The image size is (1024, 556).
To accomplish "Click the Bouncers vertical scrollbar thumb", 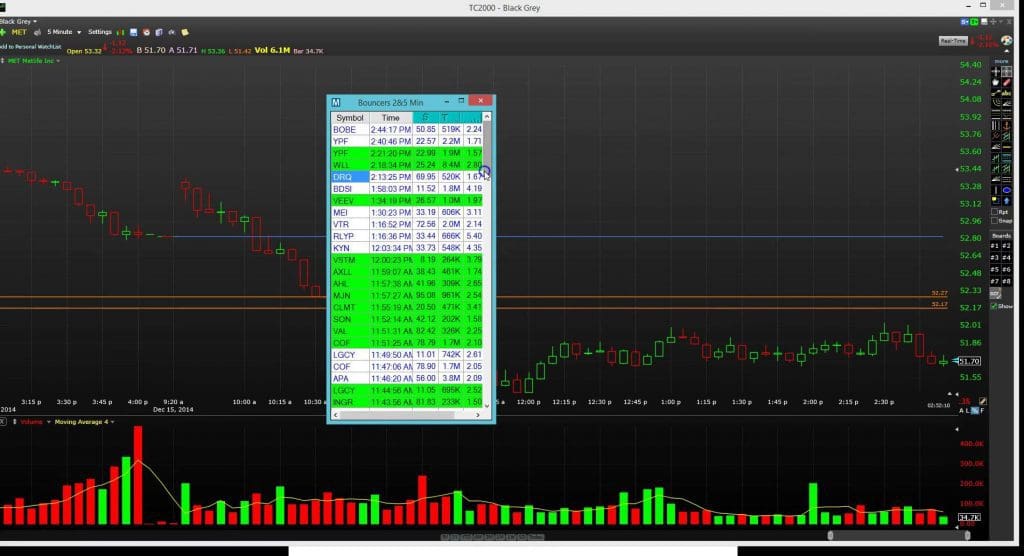I will pos(487,144).
